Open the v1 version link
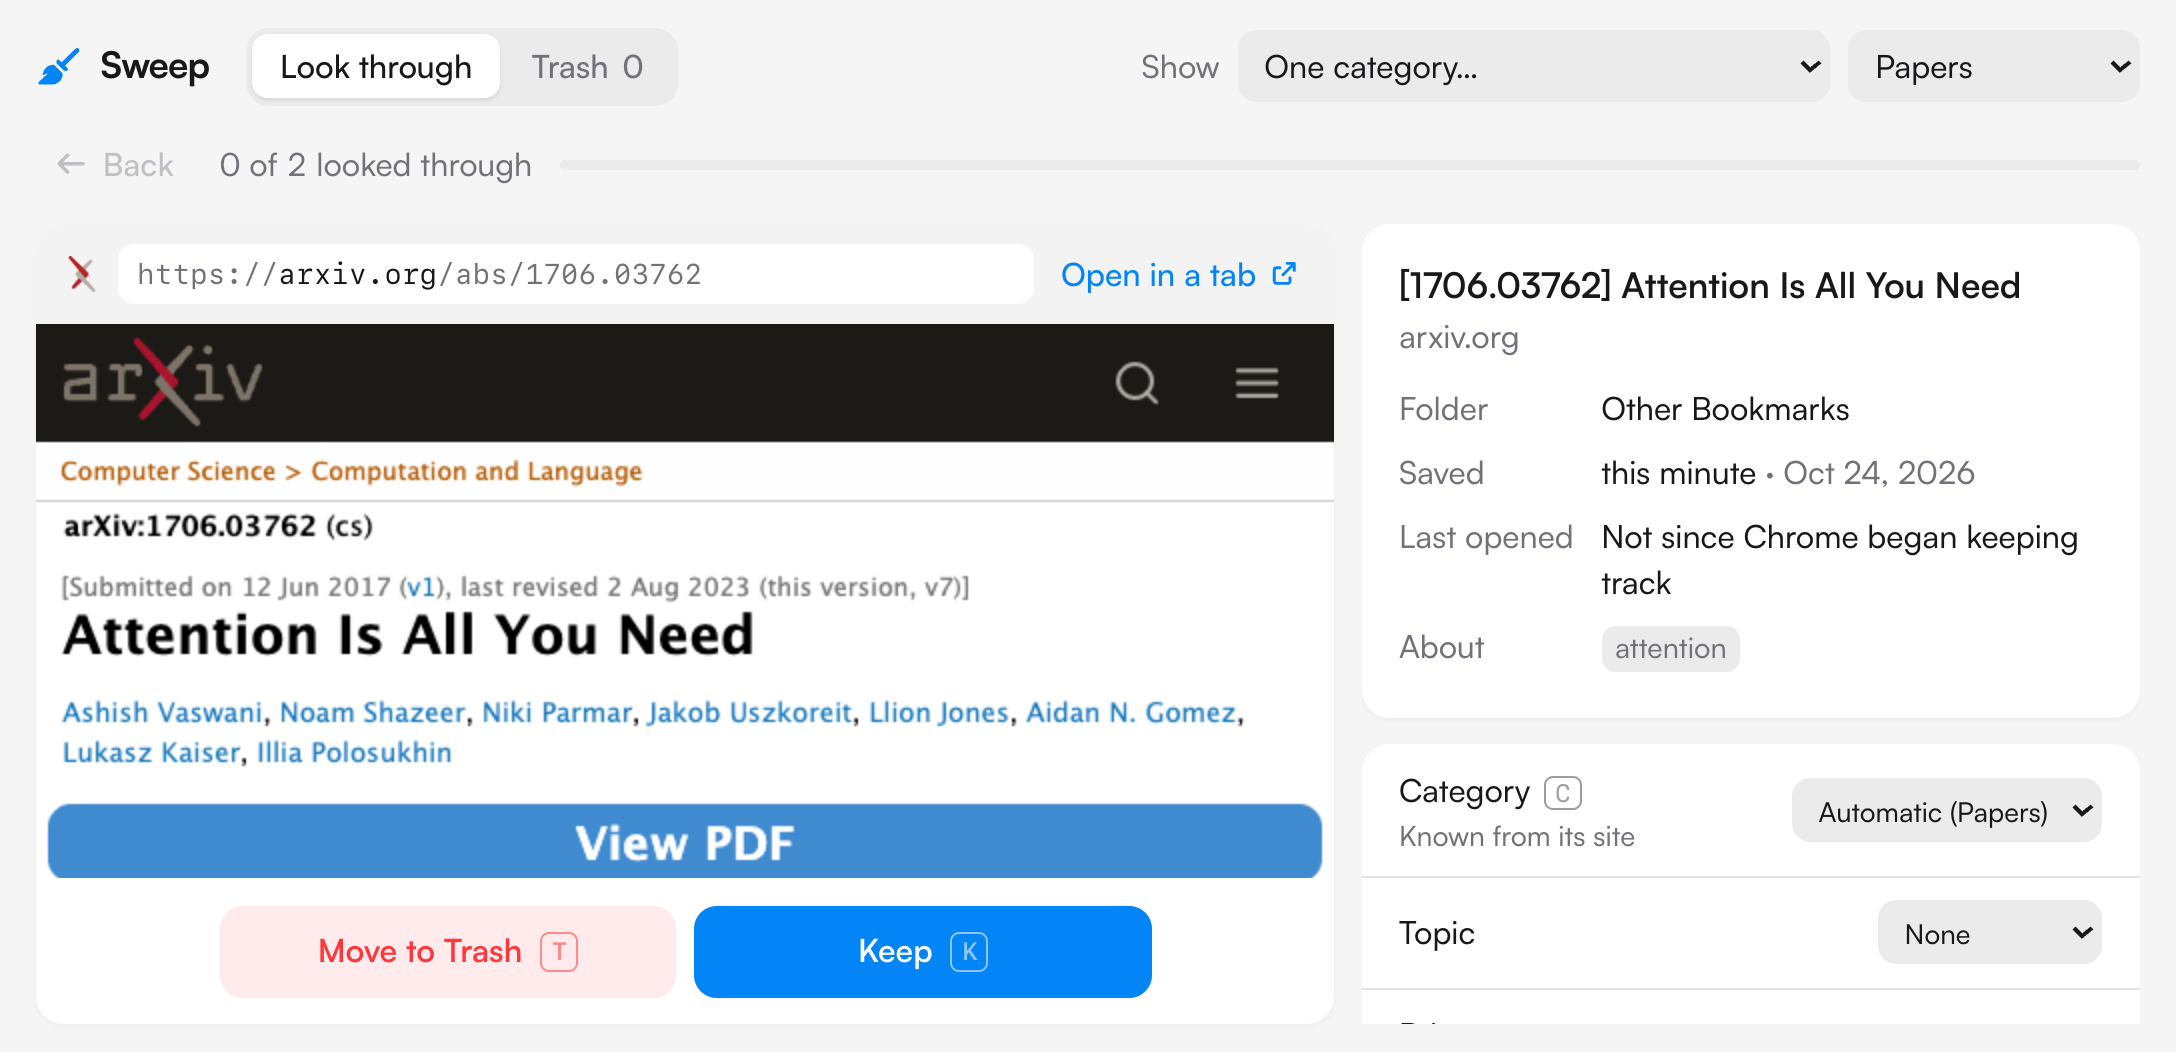Screen dimensions: 2176x1052 tap(420, 587)
